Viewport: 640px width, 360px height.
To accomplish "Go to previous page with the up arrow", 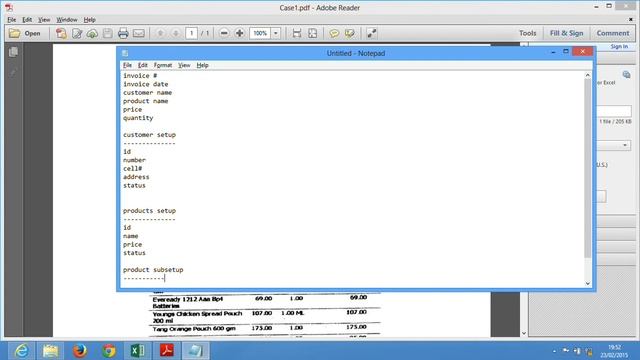I will coord(160,33).
